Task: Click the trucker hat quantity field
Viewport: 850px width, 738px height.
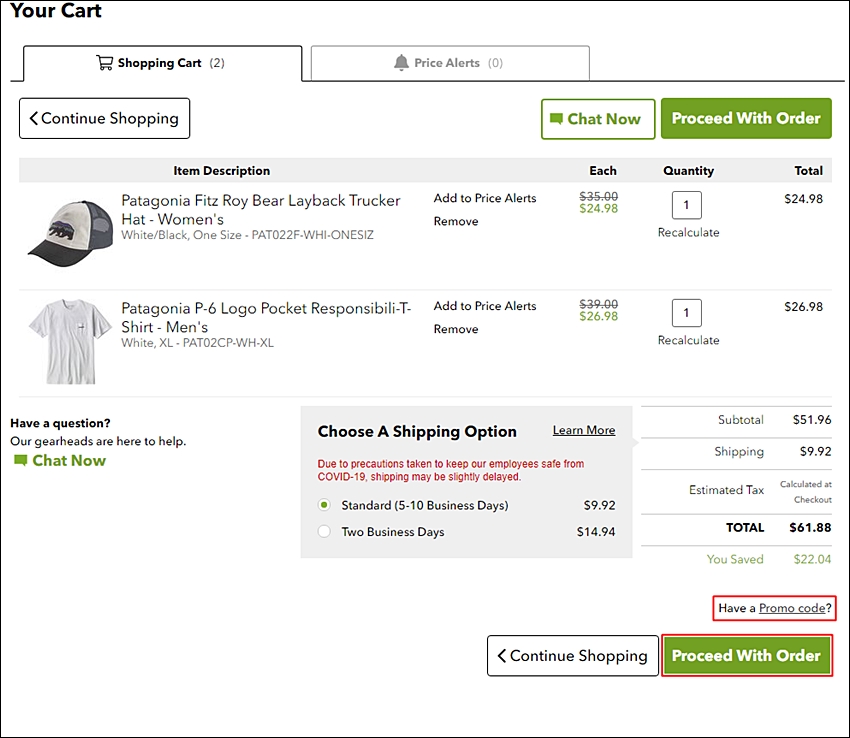Action: coord(687,205)
